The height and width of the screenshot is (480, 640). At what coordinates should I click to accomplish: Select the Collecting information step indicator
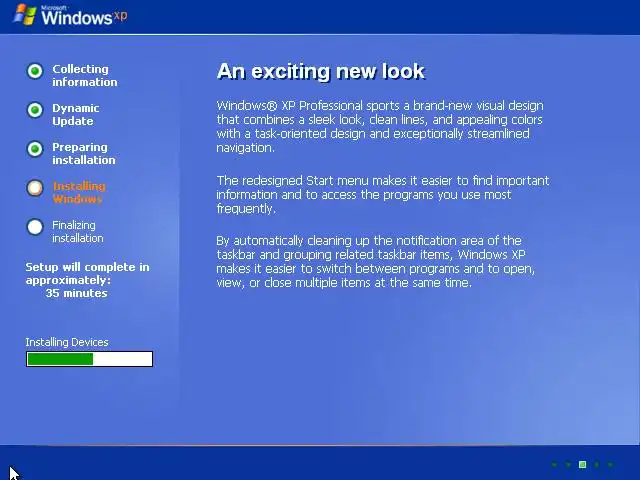pyautogui.click(x=35, y=71)
